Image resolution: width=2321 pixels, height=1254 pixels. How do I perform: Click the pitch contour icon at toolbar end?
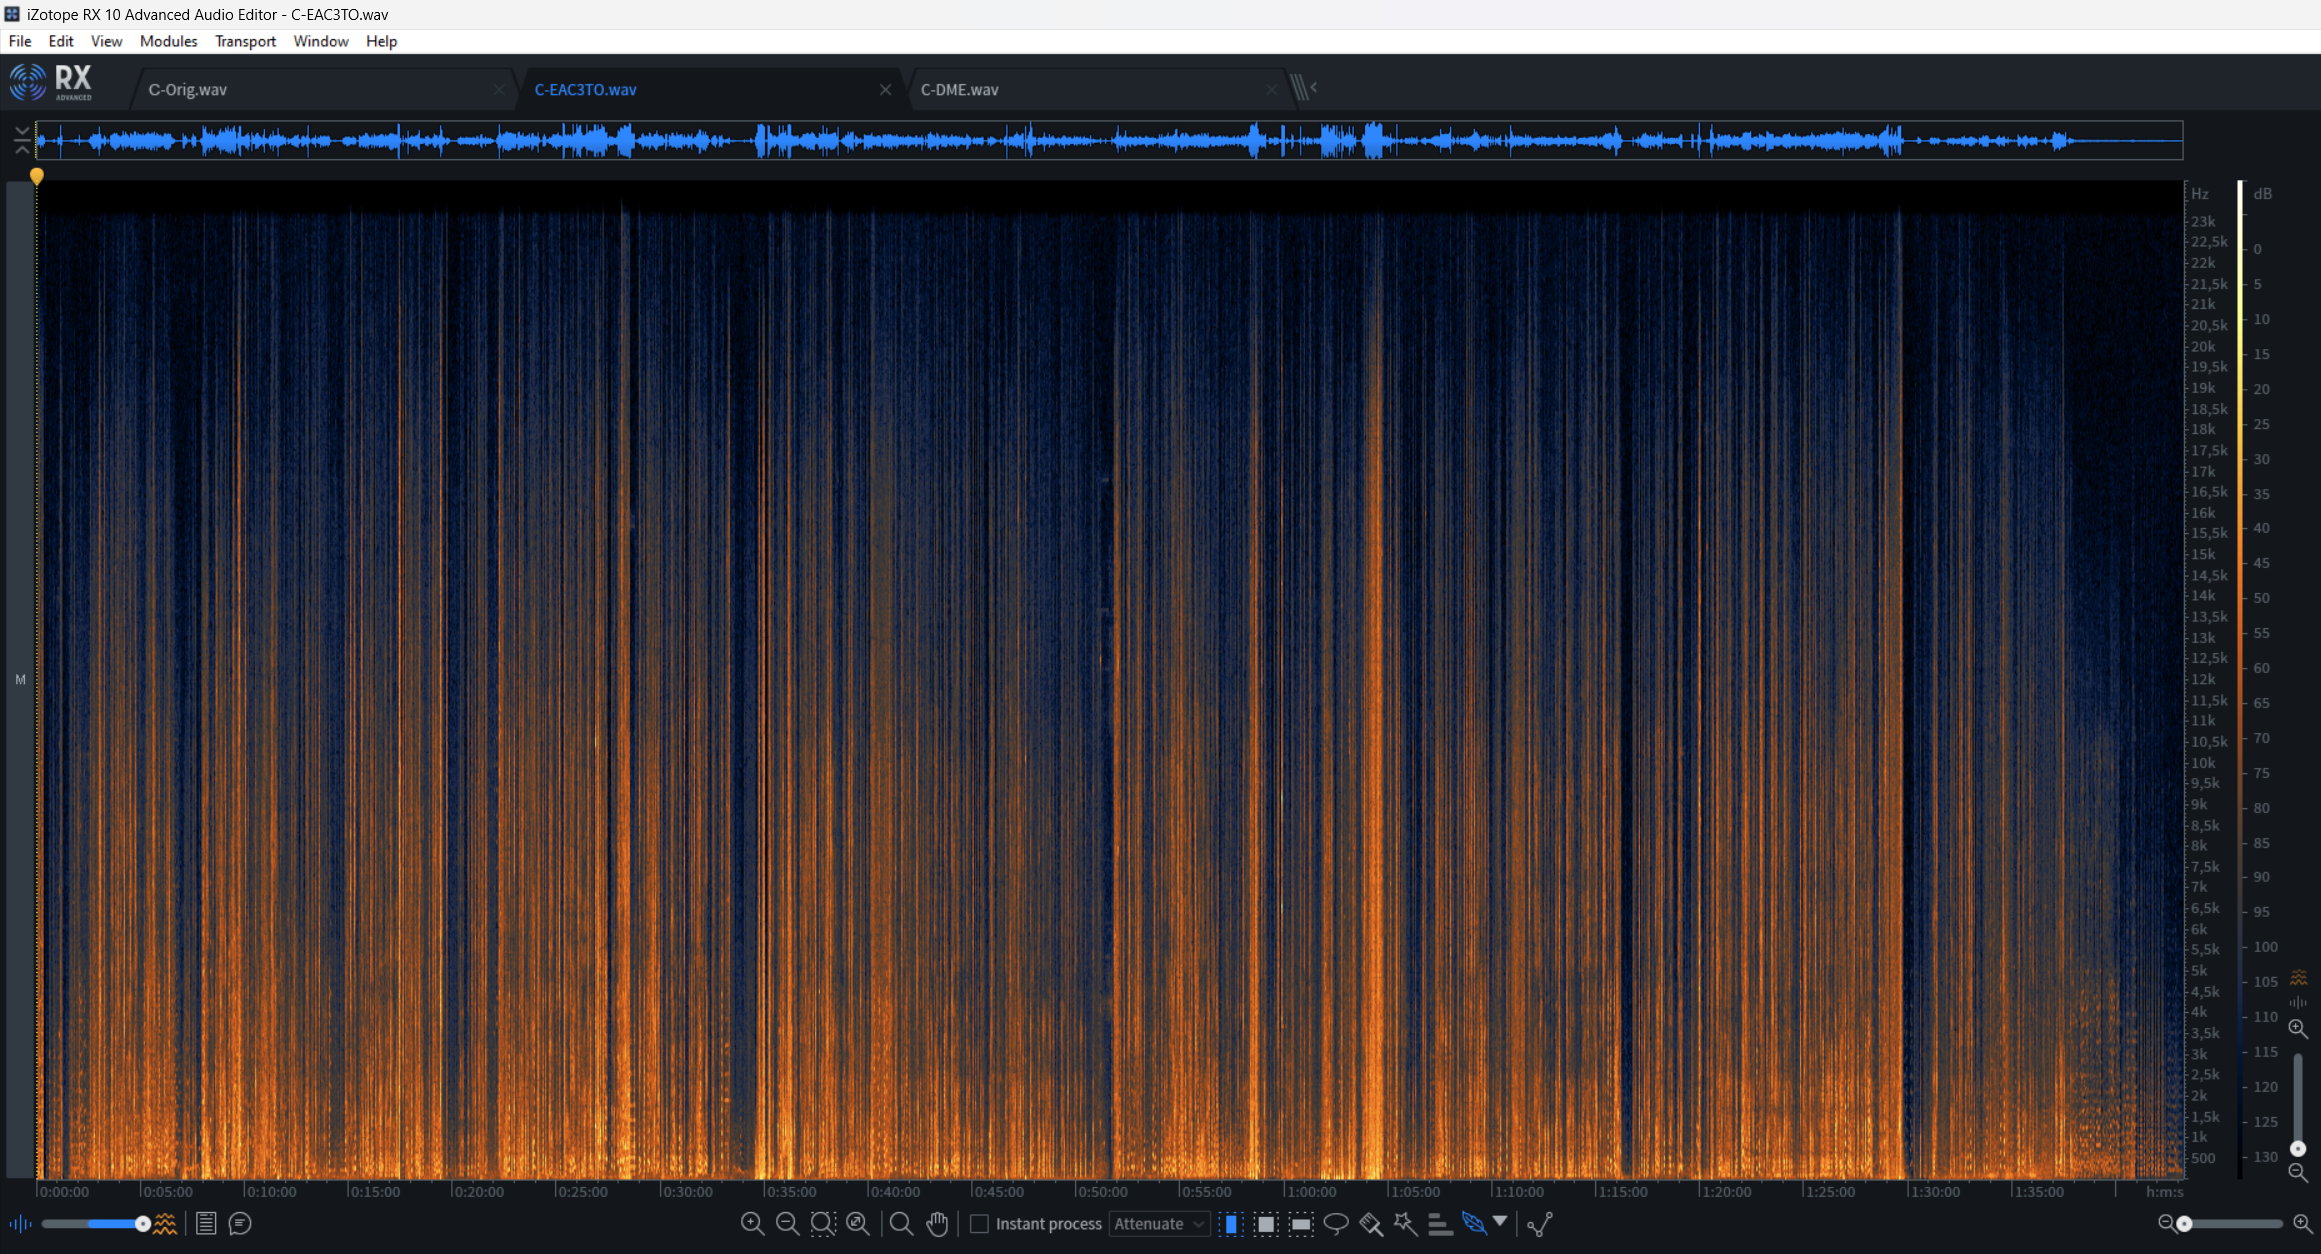click(1540, 1223)
